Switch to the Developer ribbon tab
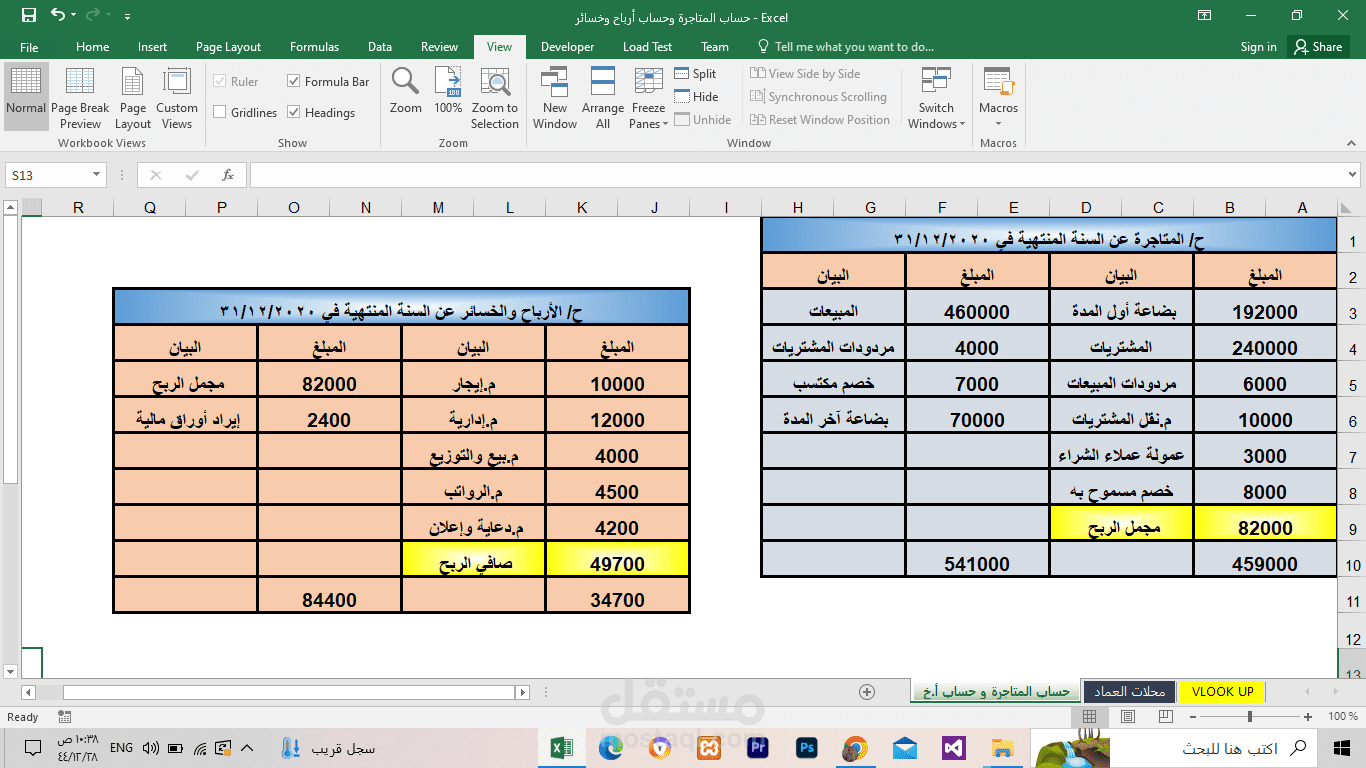The image size is (1366, 768). click(567, 46)
